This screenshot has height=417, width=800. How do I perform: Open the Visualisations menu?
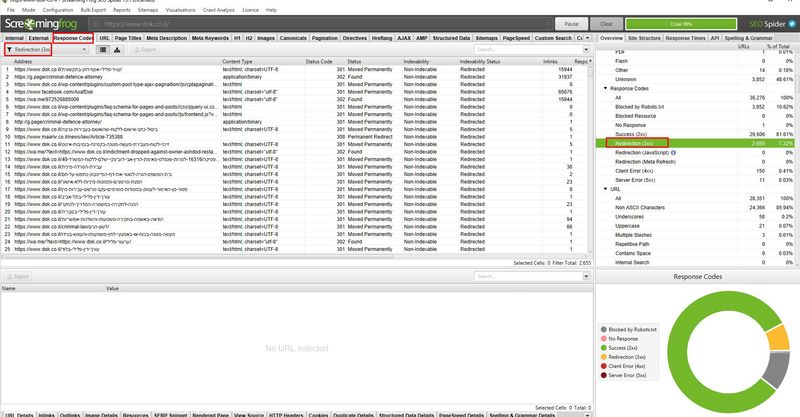tap(181, 10)
